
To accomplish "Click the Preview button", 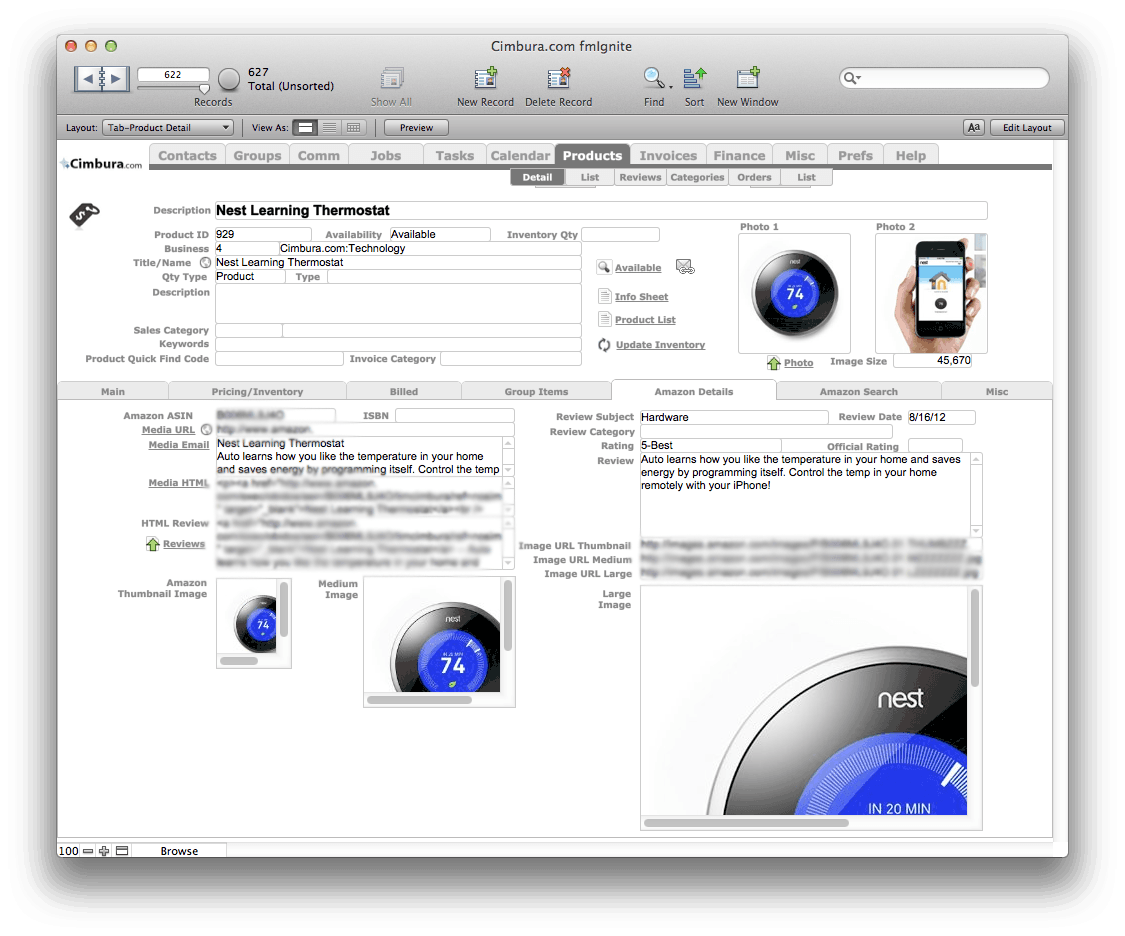I will pyautogui.click(x=416, y=128).
